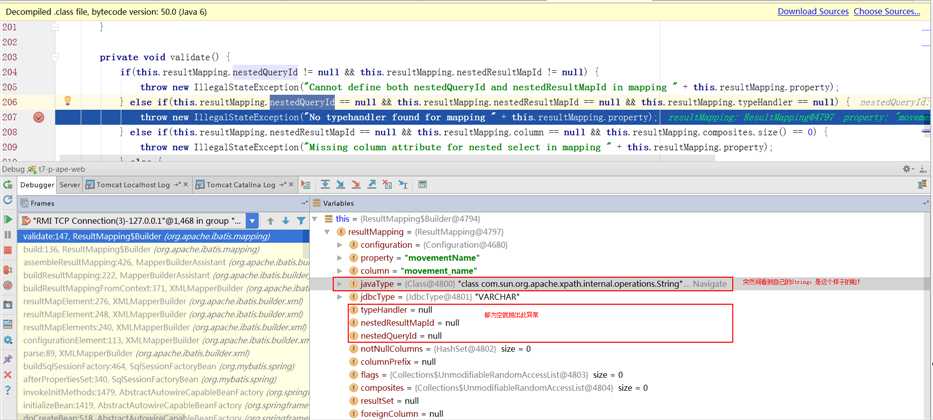
Task: Click the Download Sources link
Action: (x=813, y=11)
